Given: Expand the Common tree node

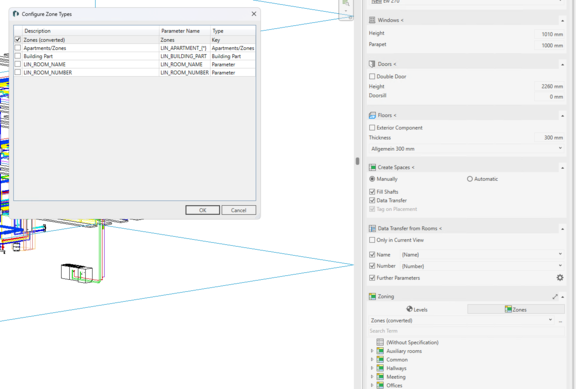Looking at the screenshot, I should (372, 359).
